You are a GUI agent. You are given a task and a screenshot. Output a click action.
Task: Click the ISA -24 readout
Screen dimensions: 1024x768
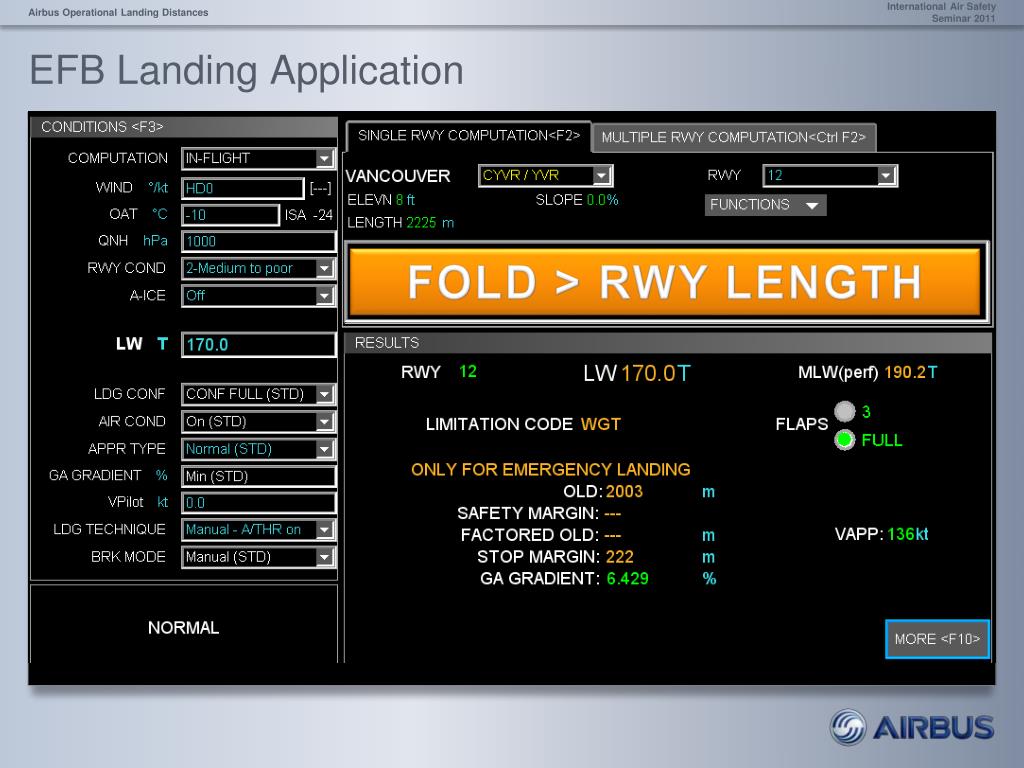pyautogui.click(x=309, y=216)
